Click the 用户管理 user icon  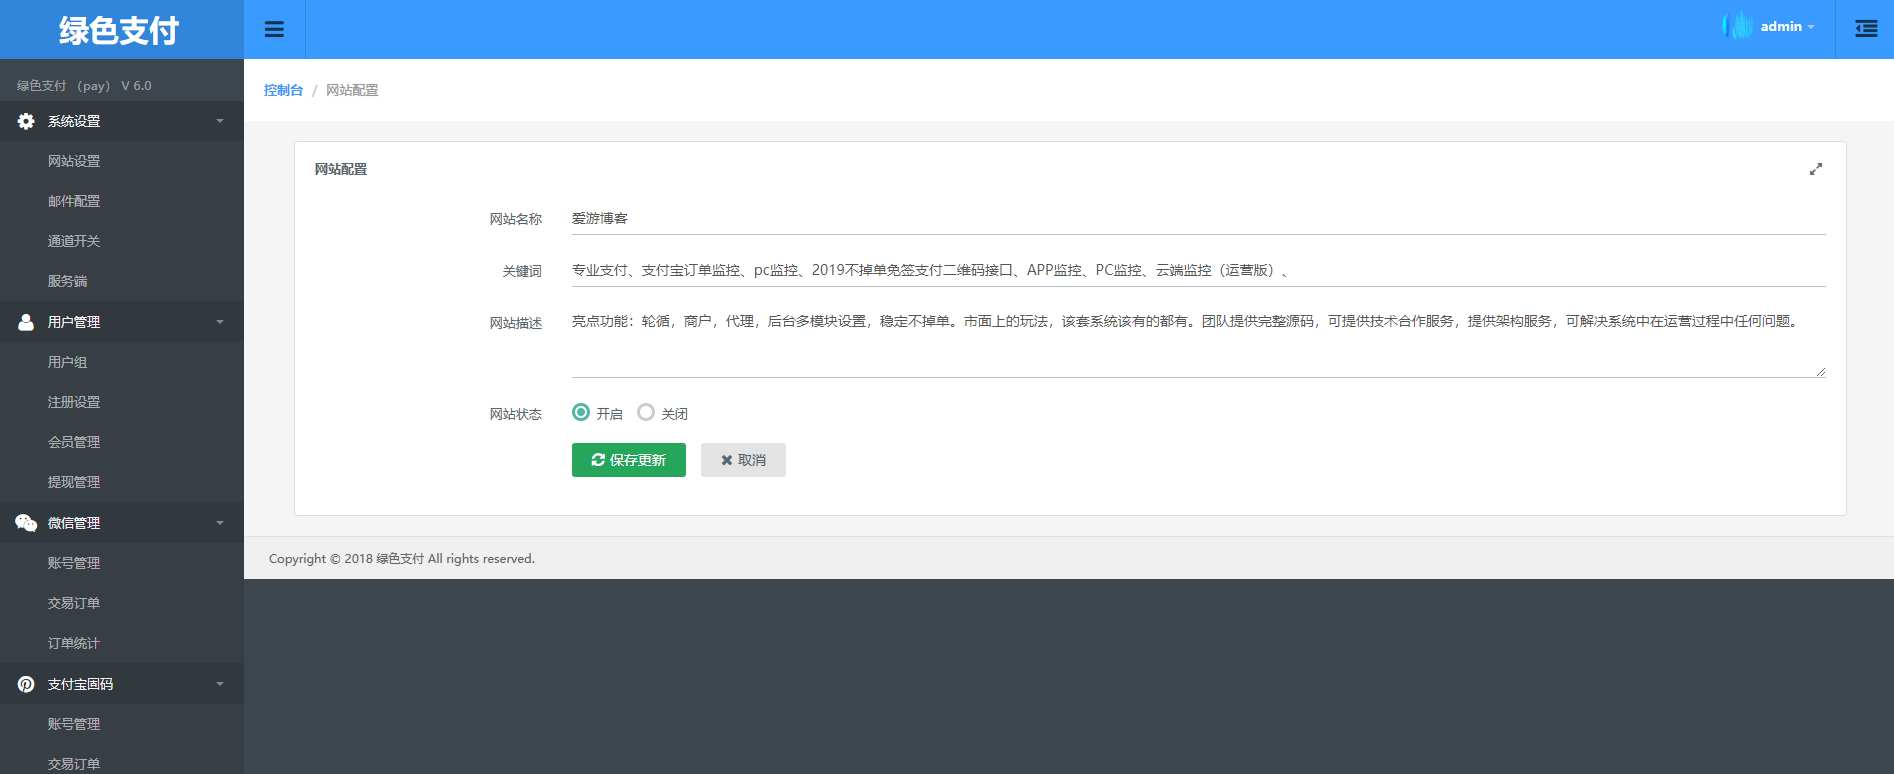(26, 322)
